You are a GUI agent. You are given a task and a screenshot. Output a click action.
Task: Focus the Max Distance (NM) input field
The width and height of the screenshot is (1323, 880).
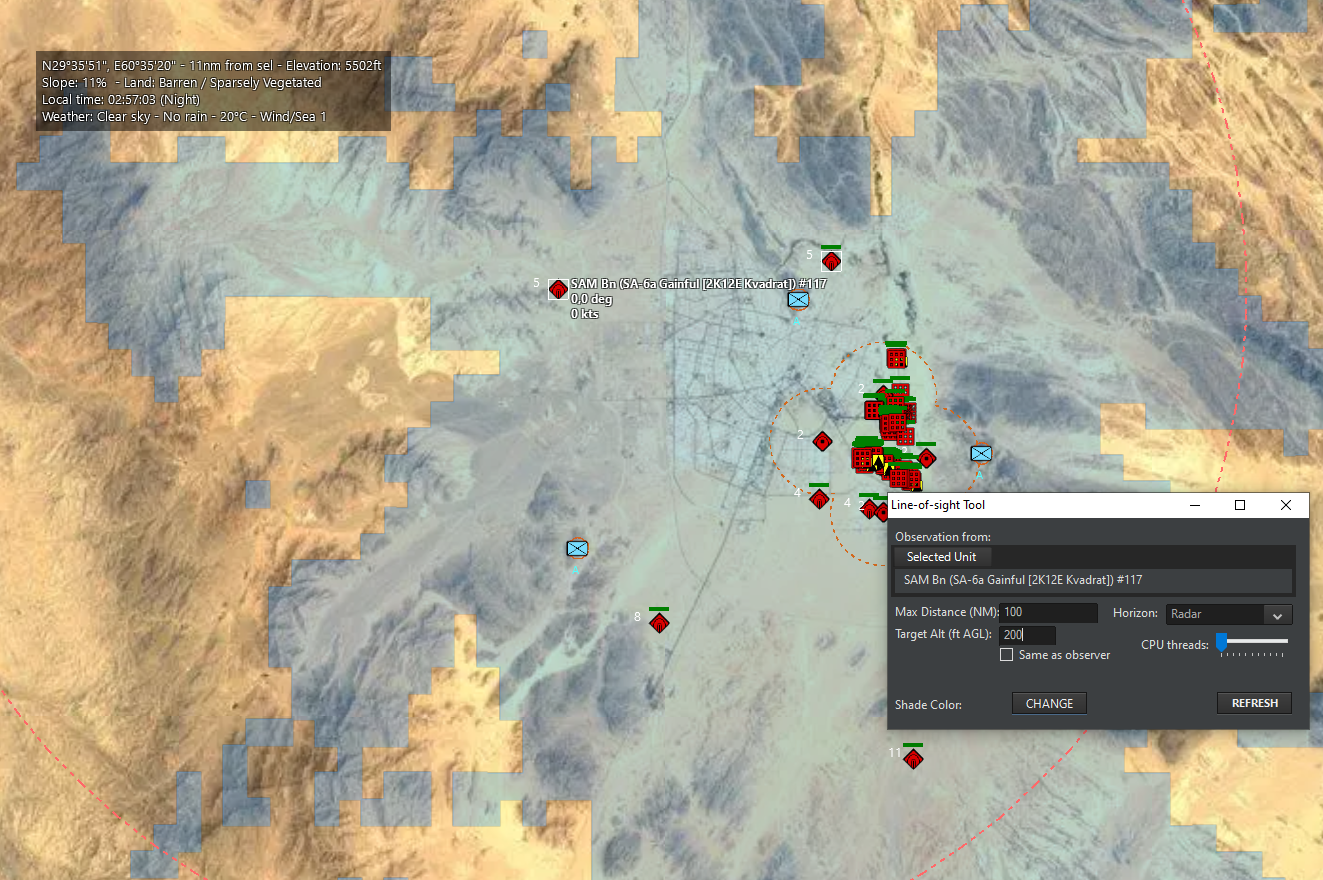point(1048,612)
